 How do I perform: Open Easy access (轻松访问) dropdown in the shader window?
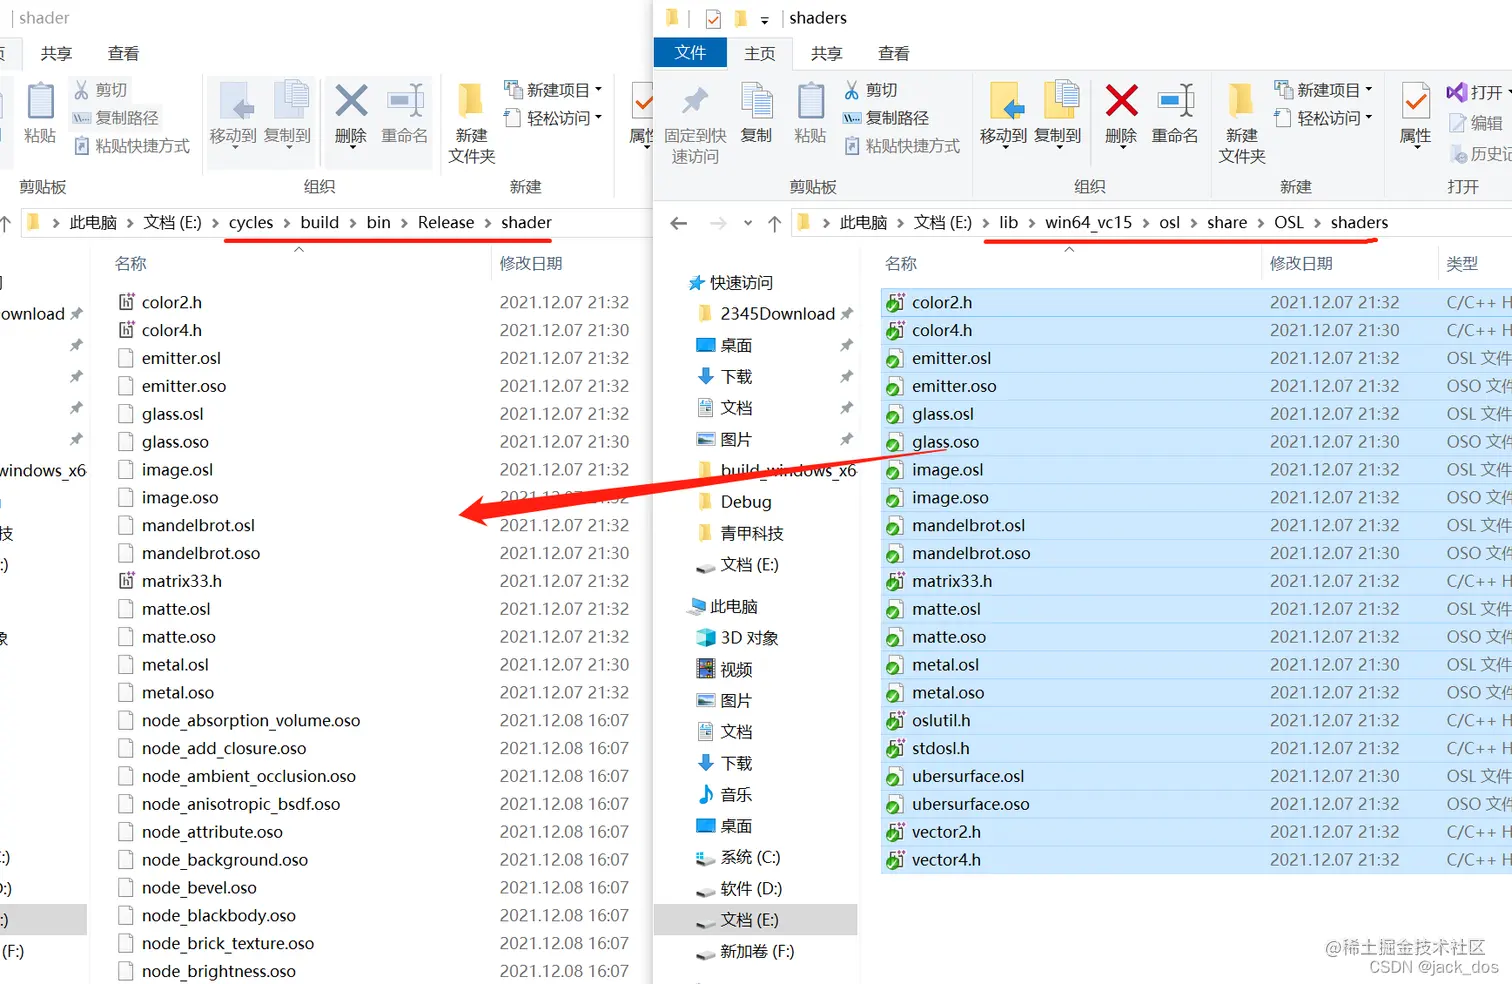(x=553, y=118)
